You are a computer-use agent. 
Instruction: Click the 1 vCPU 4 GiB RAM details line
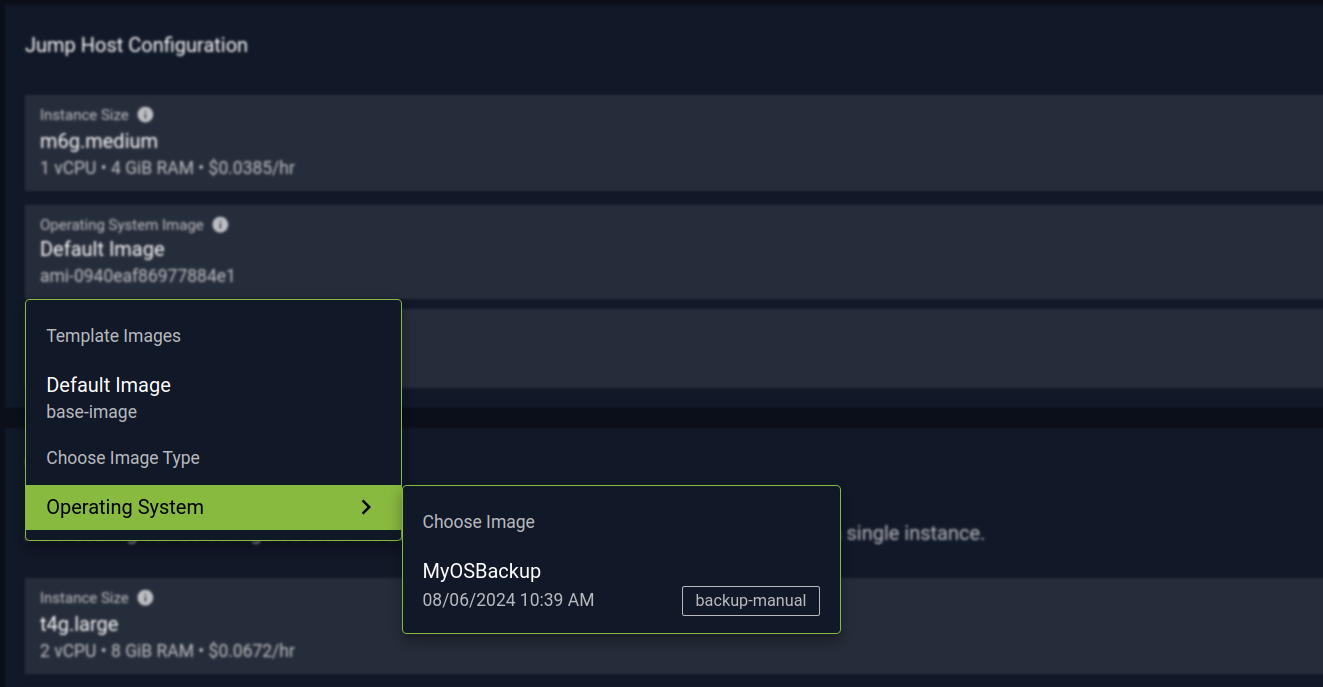pos(167,168)
